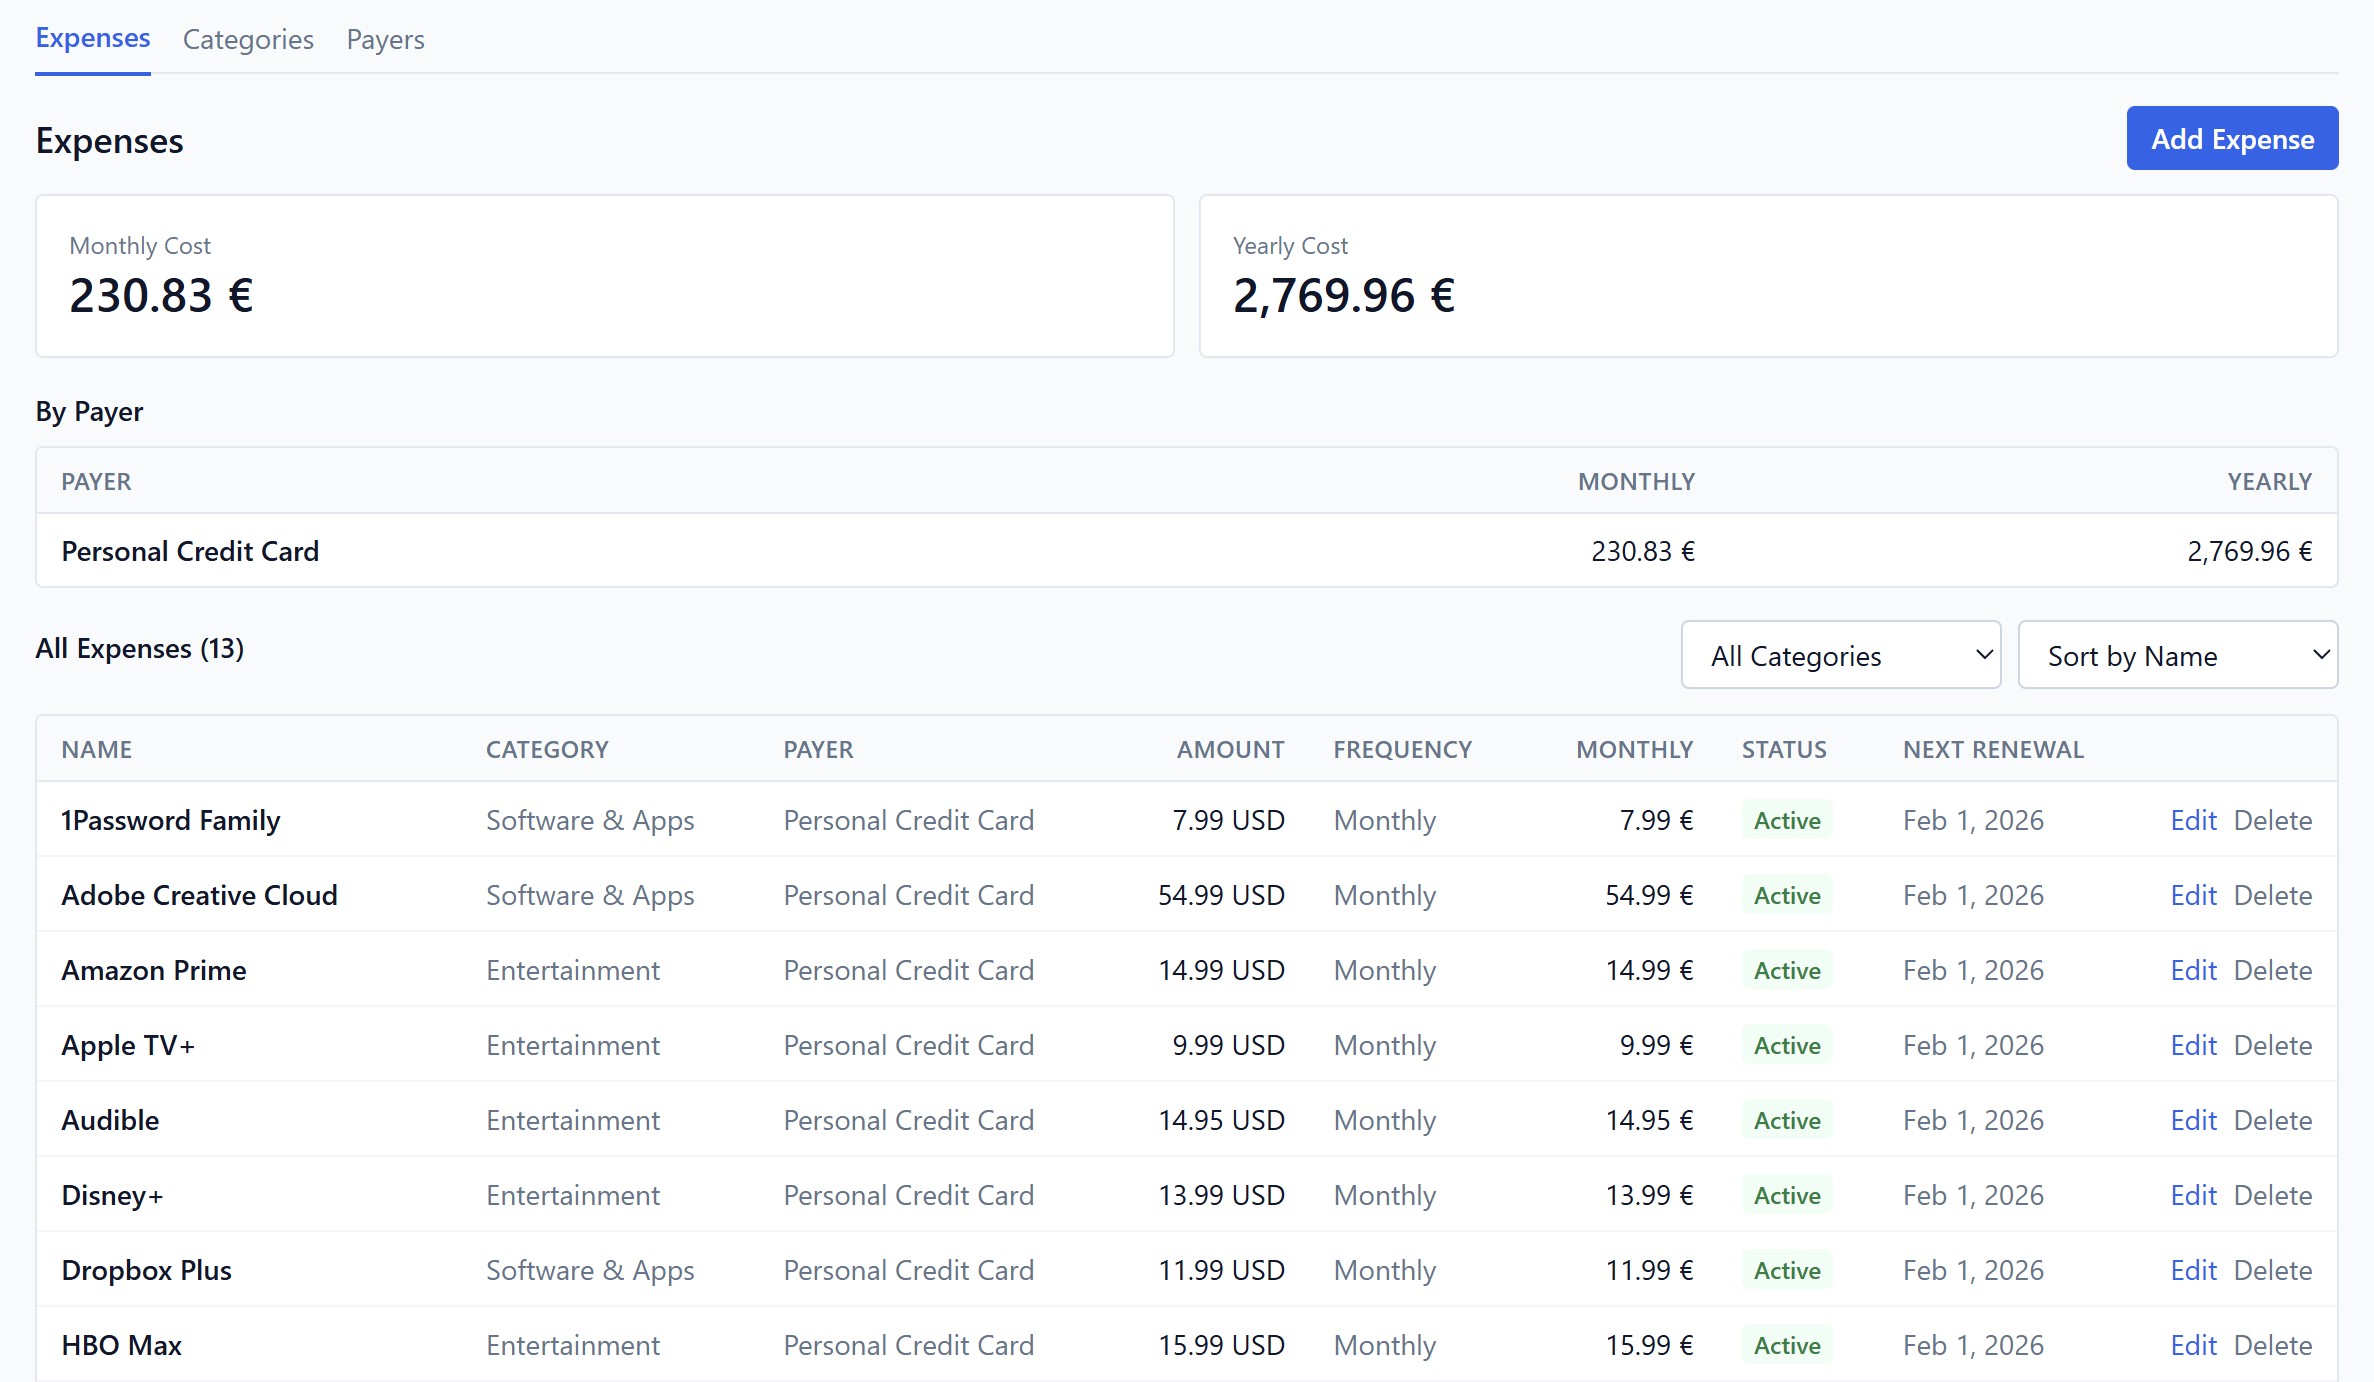Edit the 1Password Family entry
The width and height of the screenshot is (2374, 1382).
[x=2192, y=820]
